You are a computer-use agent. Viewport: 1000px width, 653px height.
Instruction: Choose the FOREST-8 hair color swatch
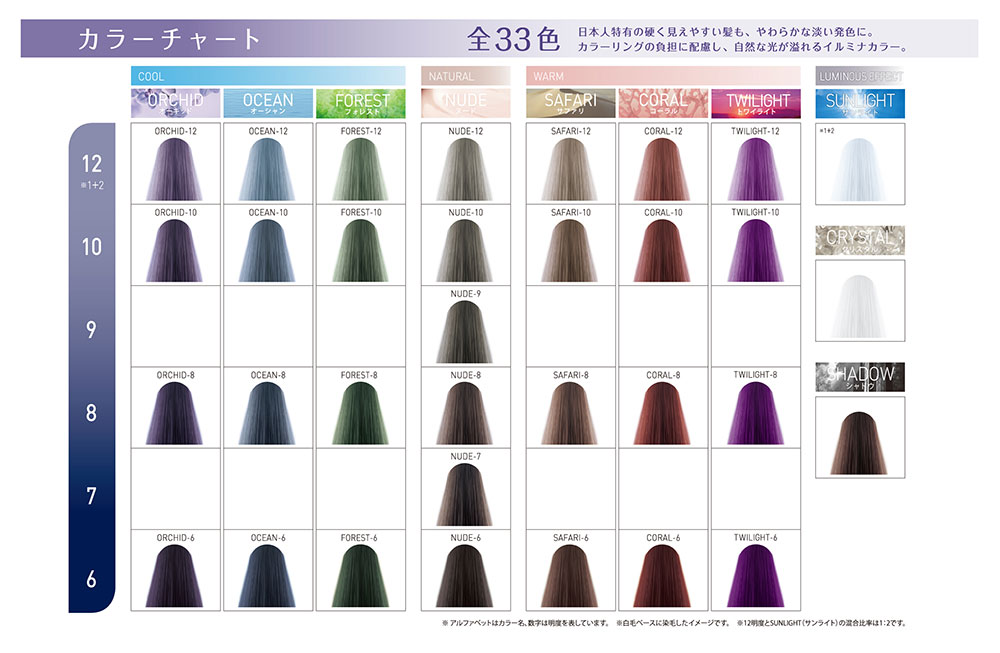point(360,413)
